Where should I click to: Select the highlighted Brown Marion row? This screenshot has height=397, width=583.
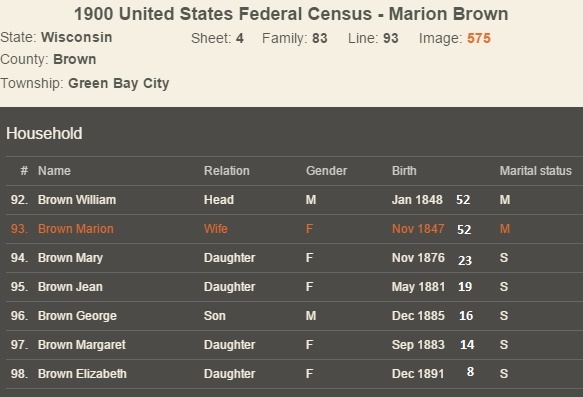[294, 229]
